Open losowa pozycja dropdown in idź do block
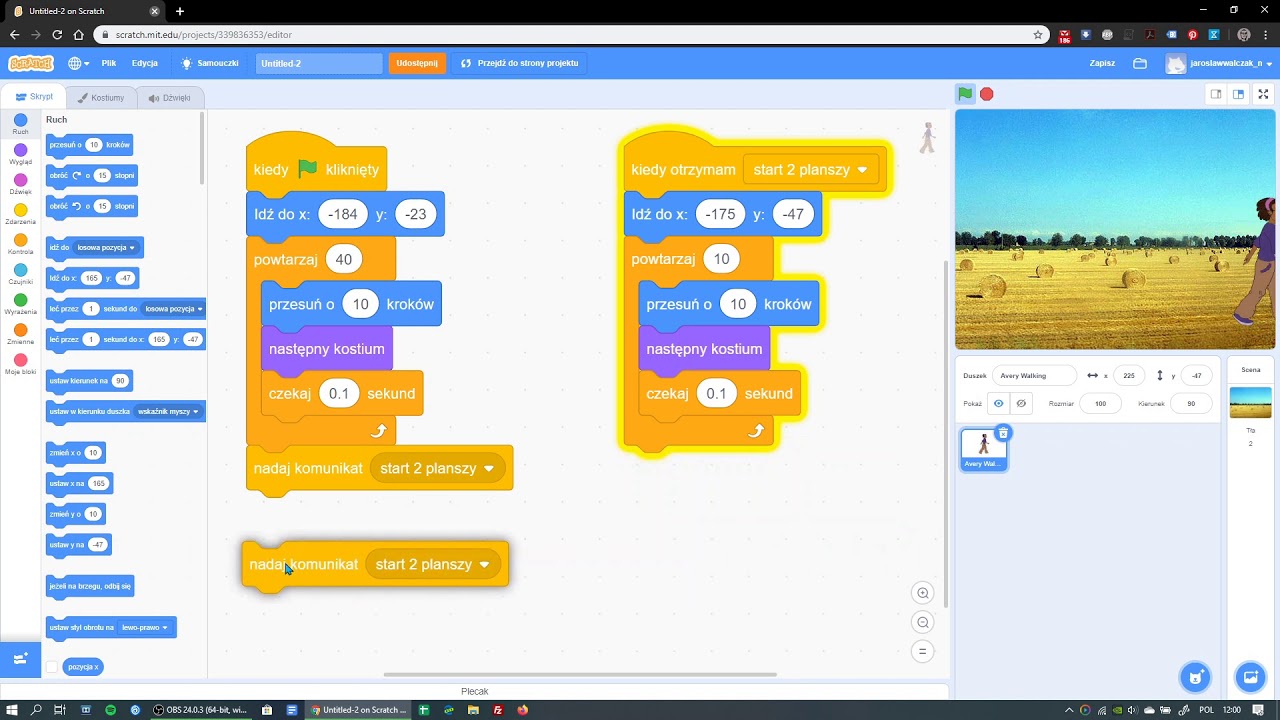 [x=106, y=247]
